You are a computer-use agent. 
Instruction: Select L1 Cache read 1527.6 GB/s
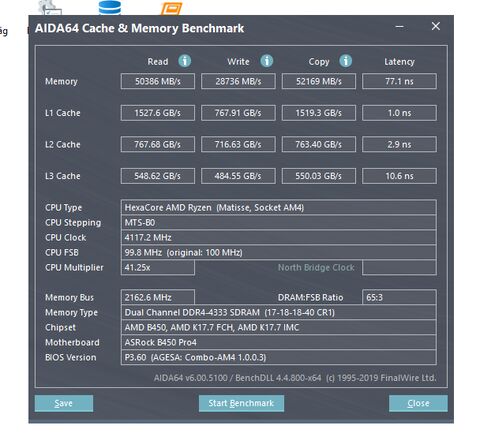158,113
